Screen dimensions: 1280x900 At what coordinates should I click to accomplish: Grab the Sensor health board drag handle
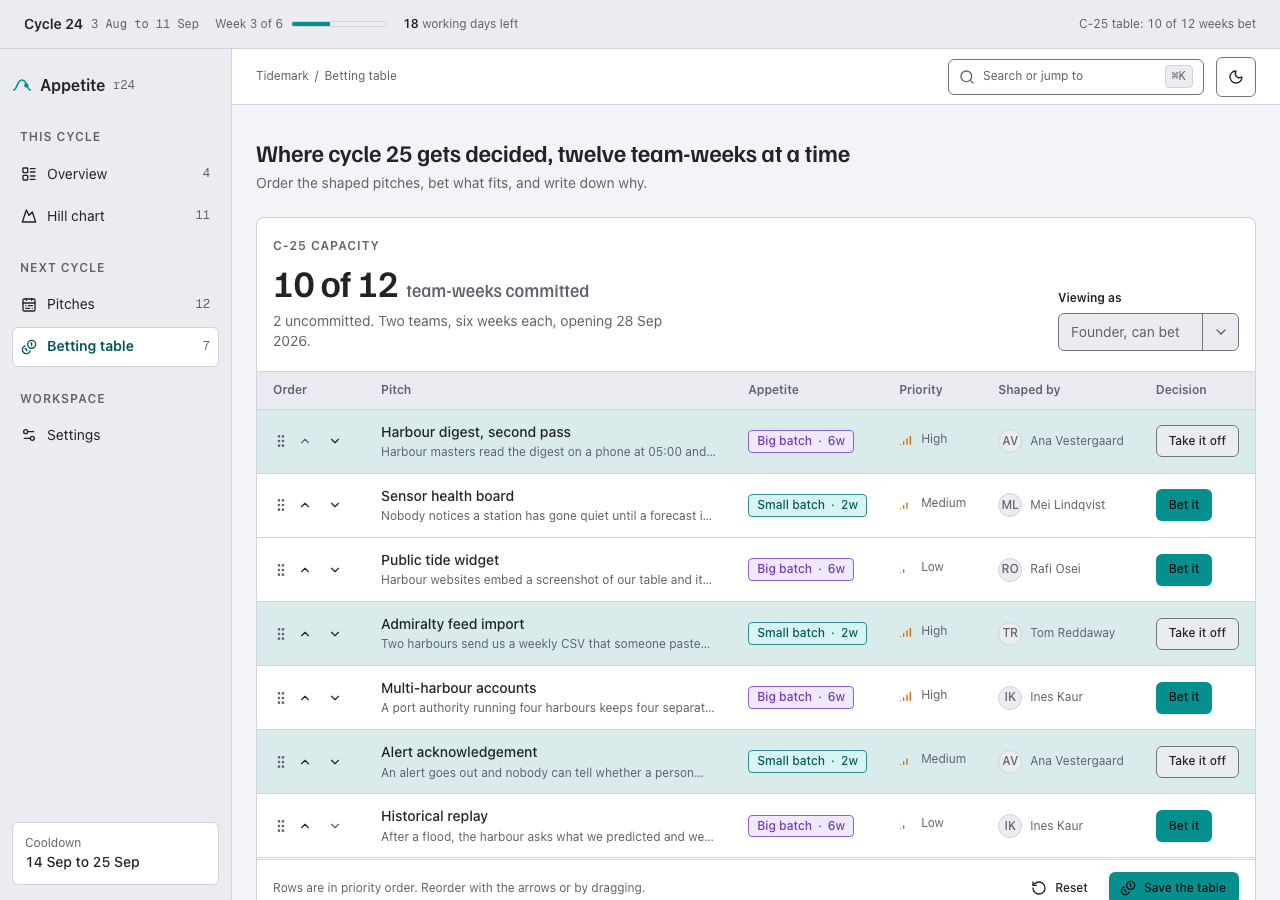click(x=281, y=505)
